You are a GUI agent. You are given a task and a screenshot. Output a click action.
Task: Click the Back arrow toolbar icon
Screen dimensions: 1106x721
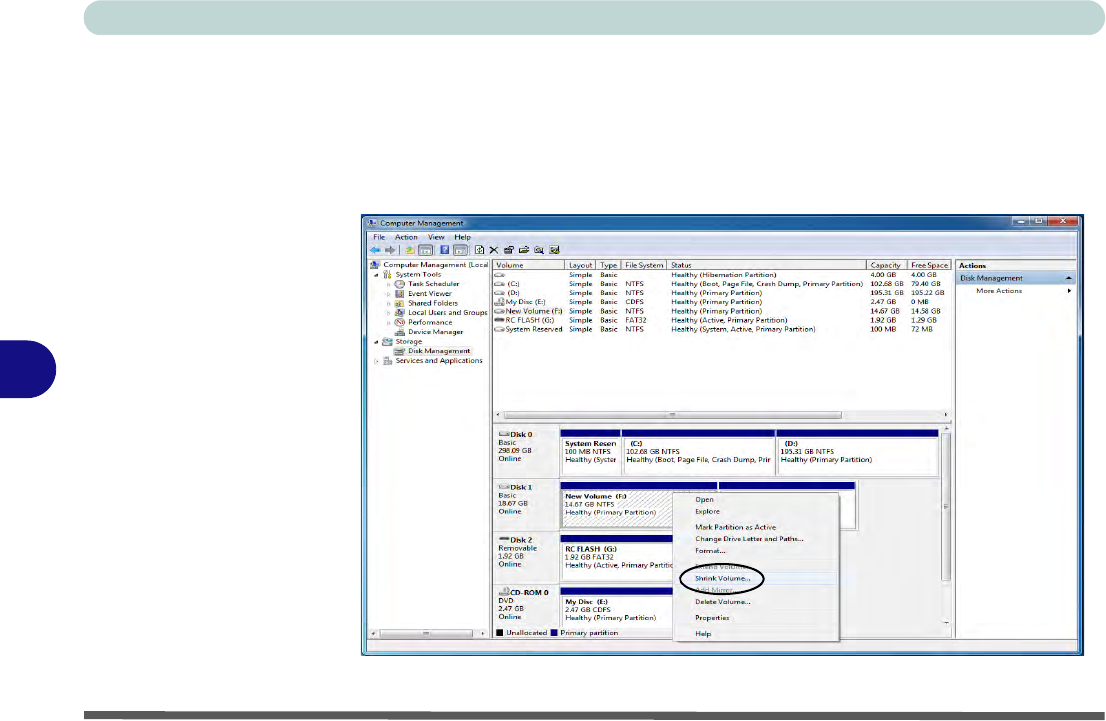[x=375, y=250]
